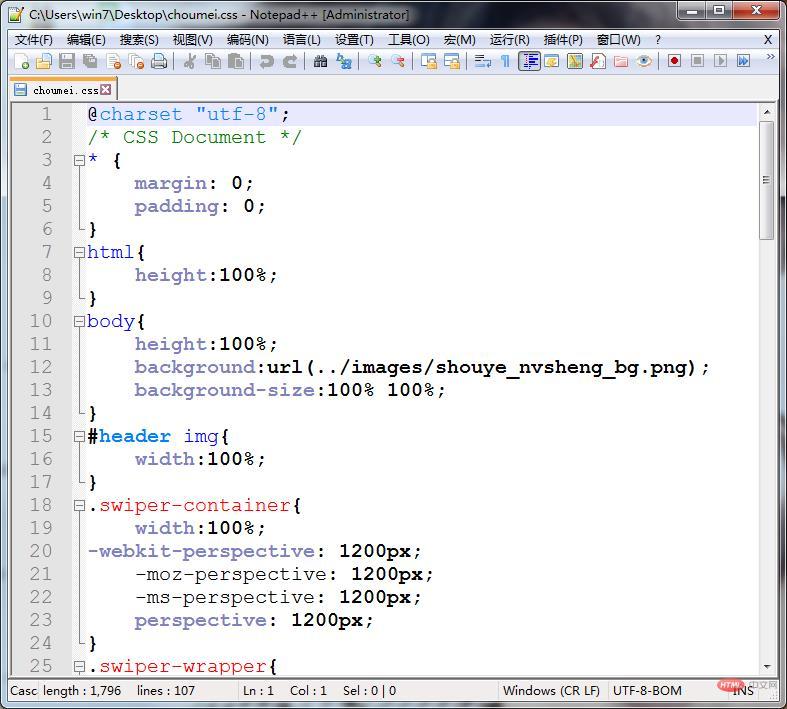
Task: Open the ? help menu
Action: [x=658, y=40]
